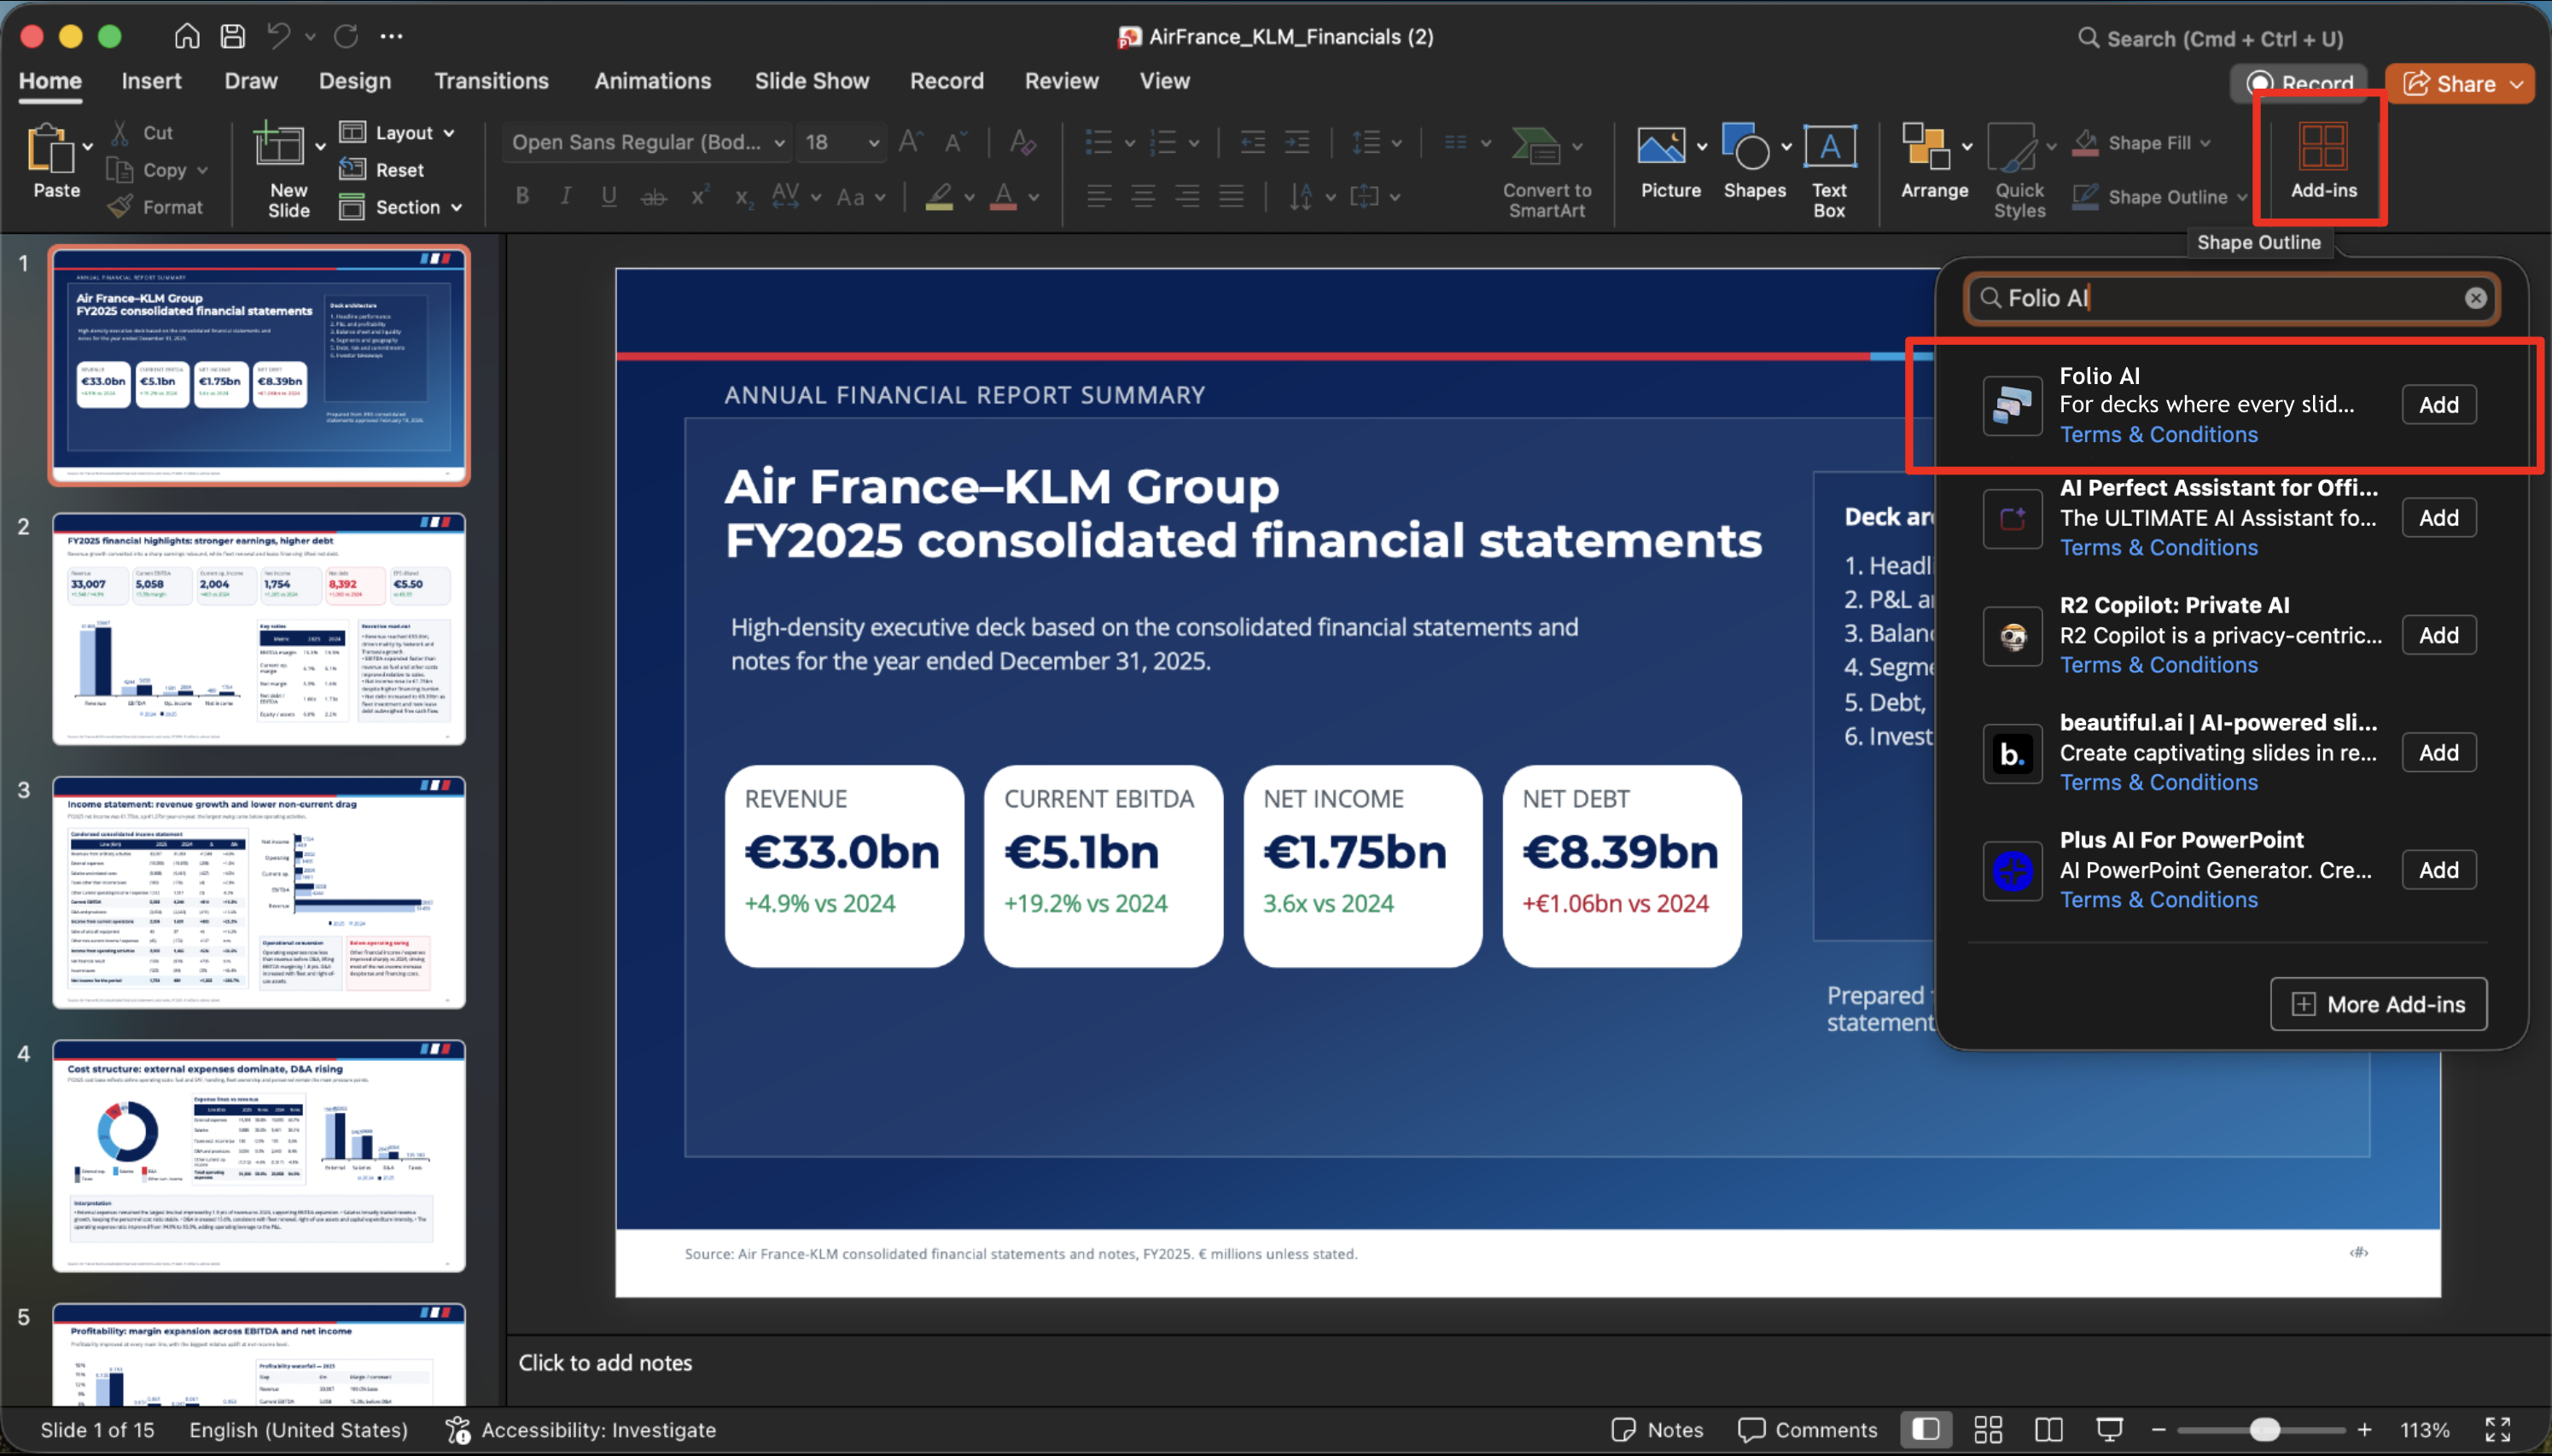
Task: Clear the add-in search field
Action: 2475,298
